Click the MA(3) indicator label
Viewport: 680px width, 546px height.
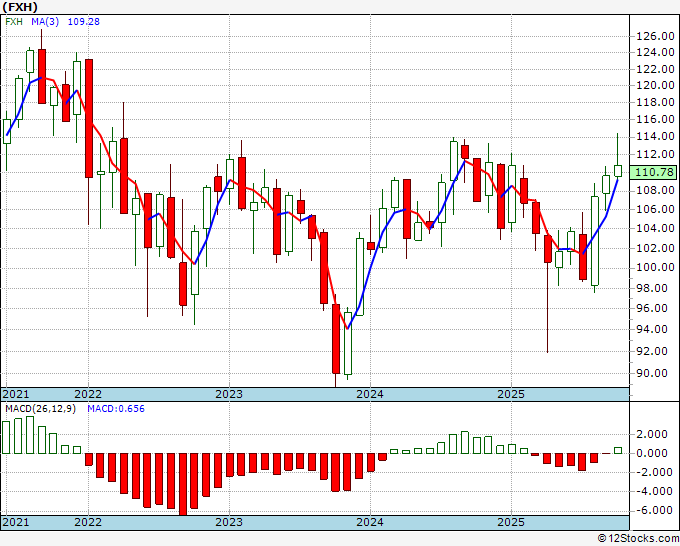(45, 21)
